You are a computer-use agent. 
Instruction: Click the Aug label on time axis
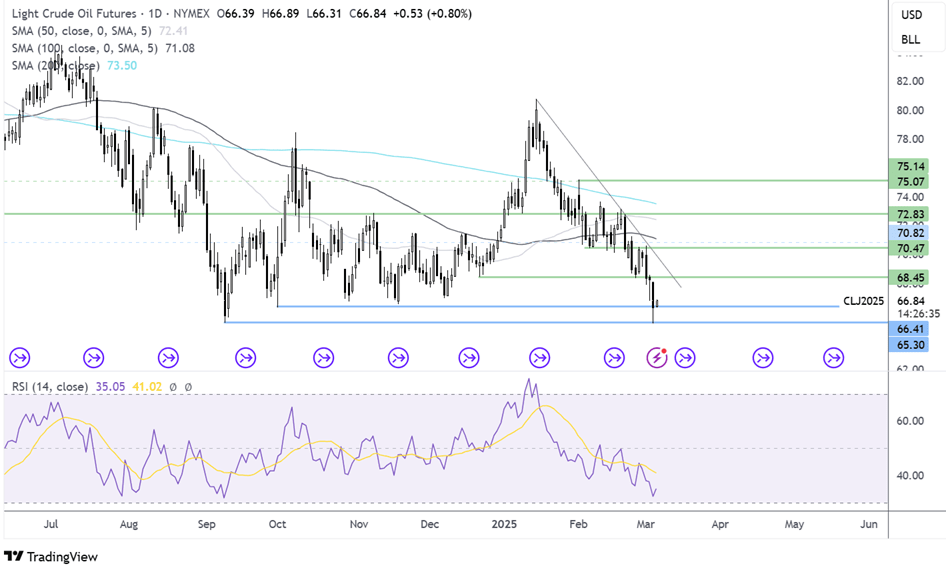pyautogui.click(x=129, y=524)
